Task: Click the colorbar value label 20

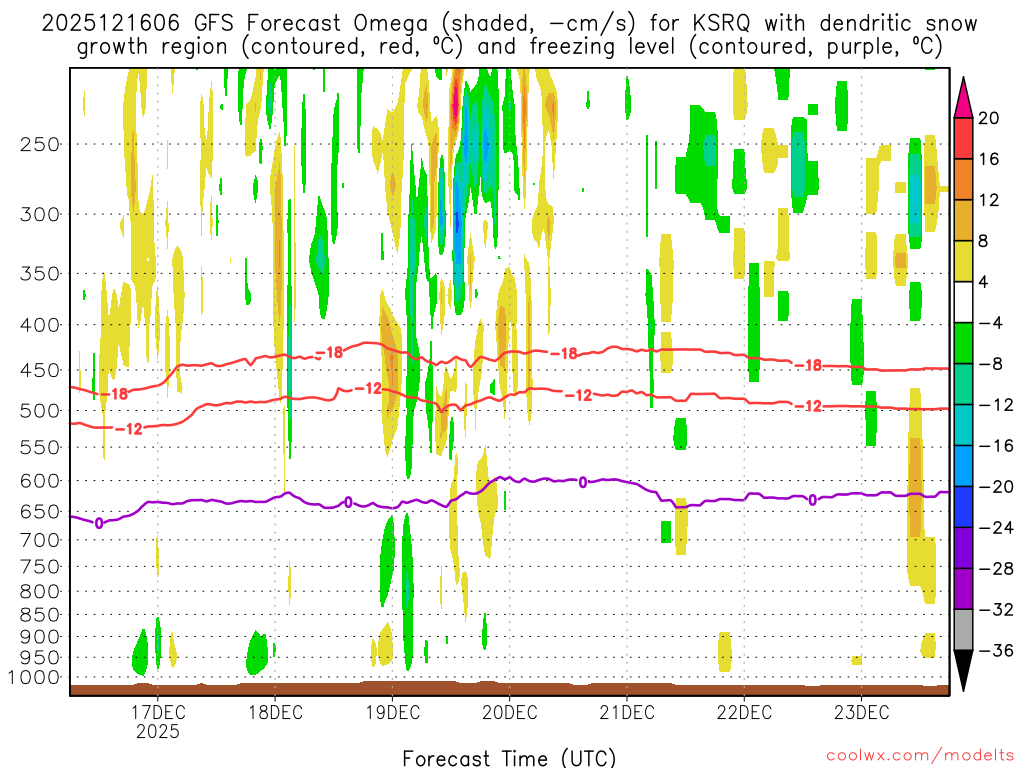Action: (989, 118)
